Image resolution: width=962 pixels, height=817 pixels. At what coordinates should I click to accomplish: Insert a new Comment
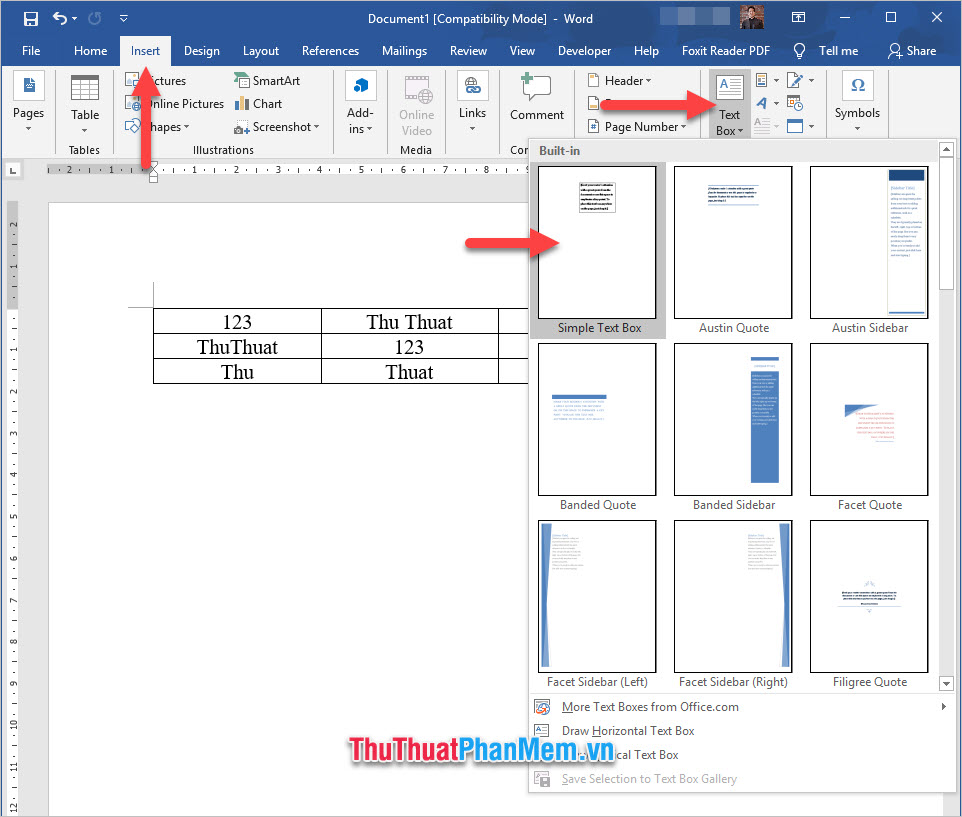pos(537,98)
